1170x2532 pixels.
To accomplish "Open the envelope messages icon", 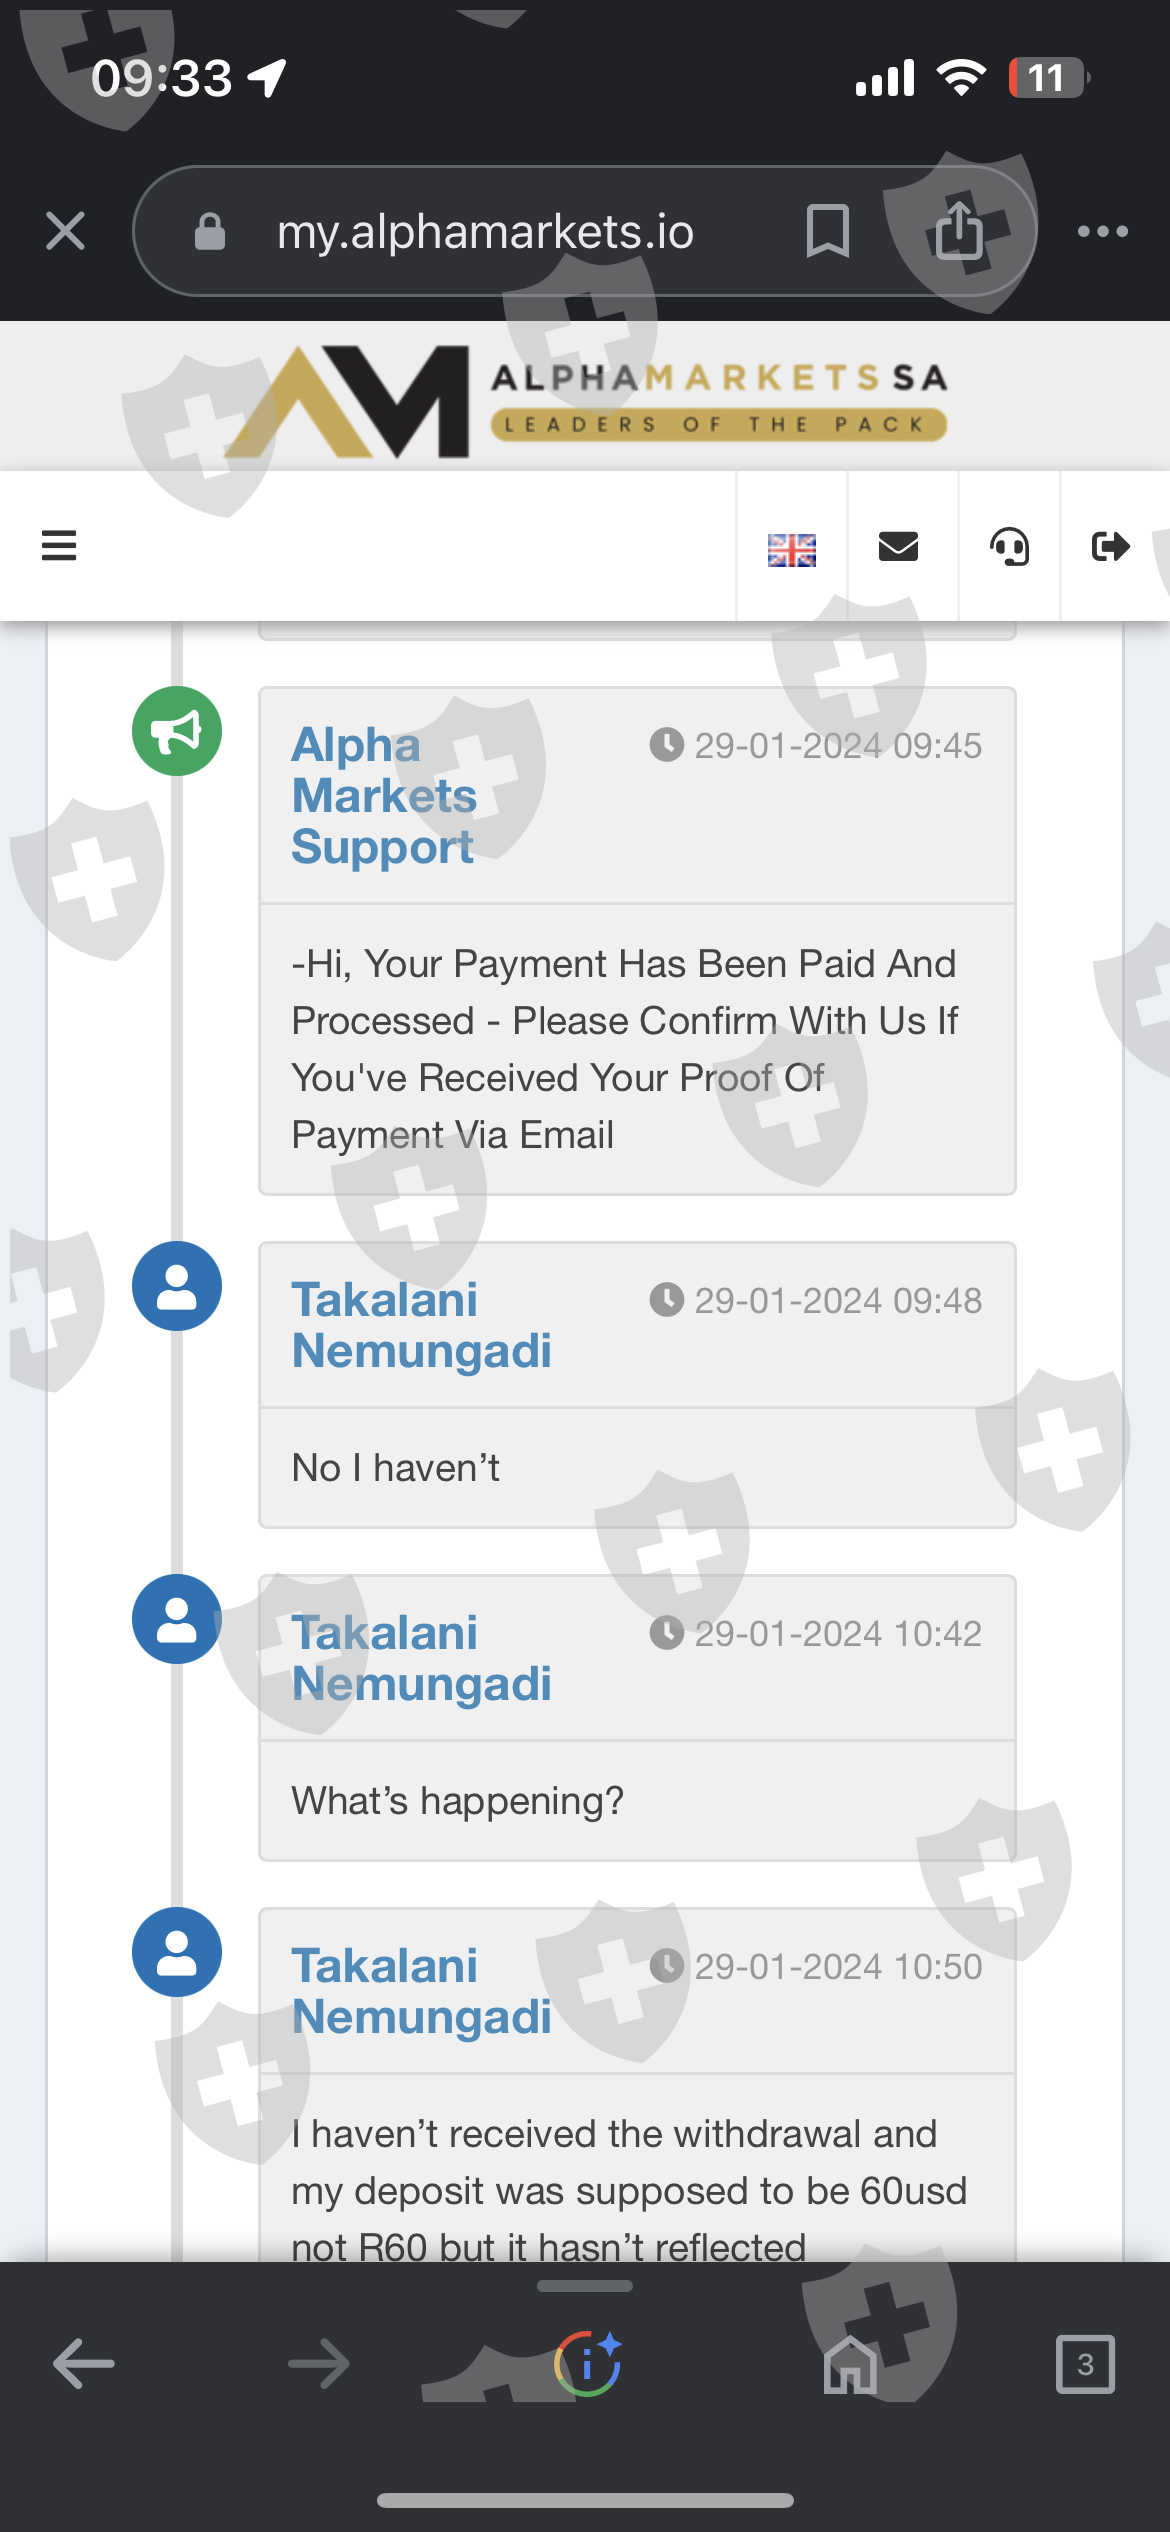I will (898, 546).
